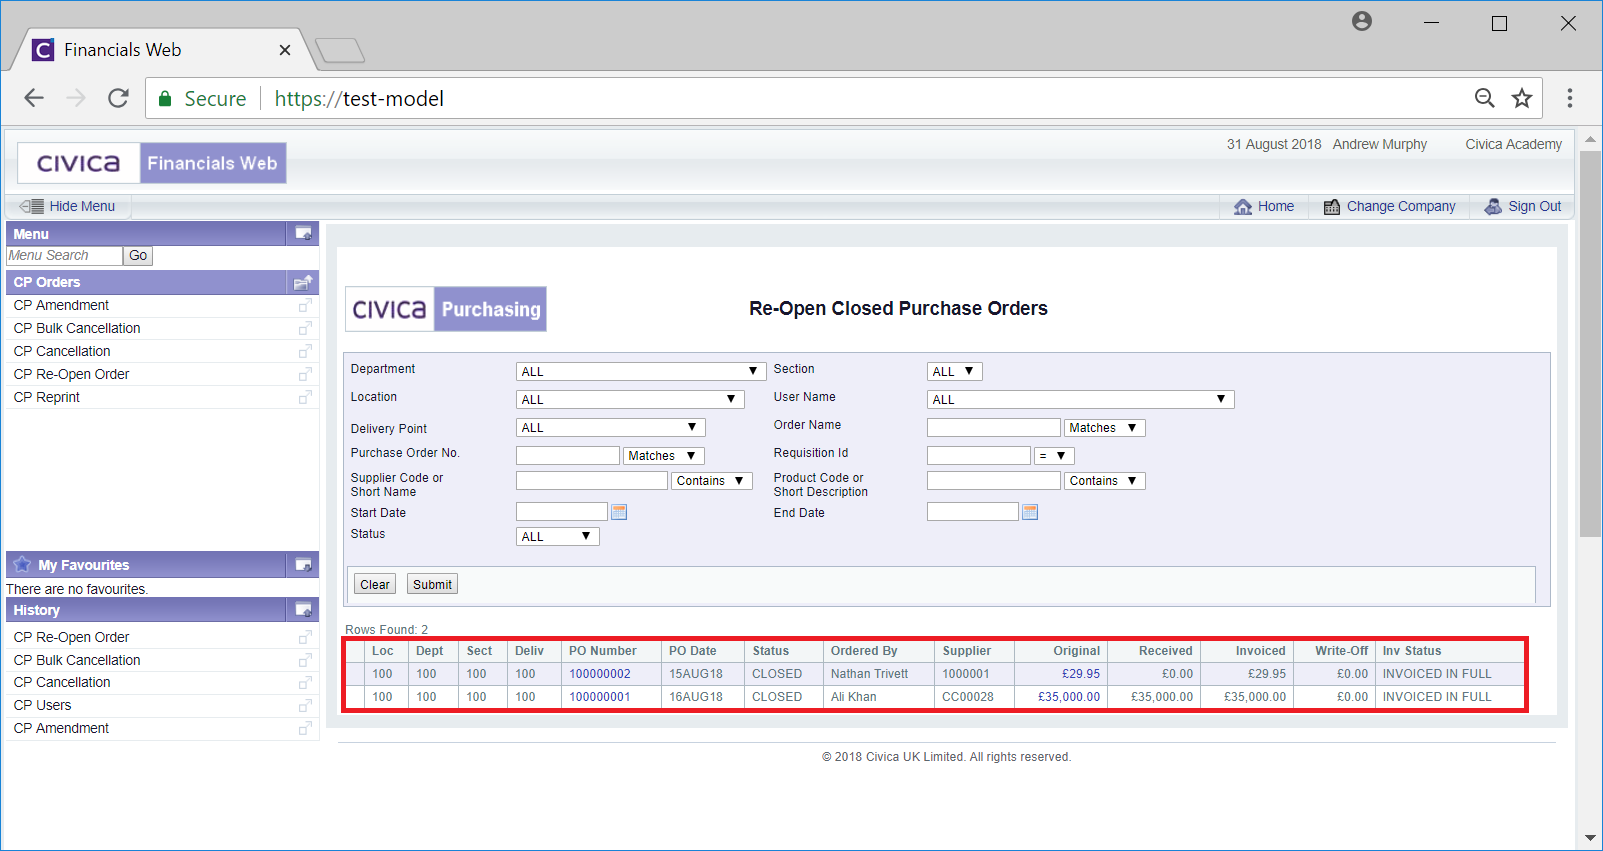Click the CP Orders panel header icon

tap(303, 282)
